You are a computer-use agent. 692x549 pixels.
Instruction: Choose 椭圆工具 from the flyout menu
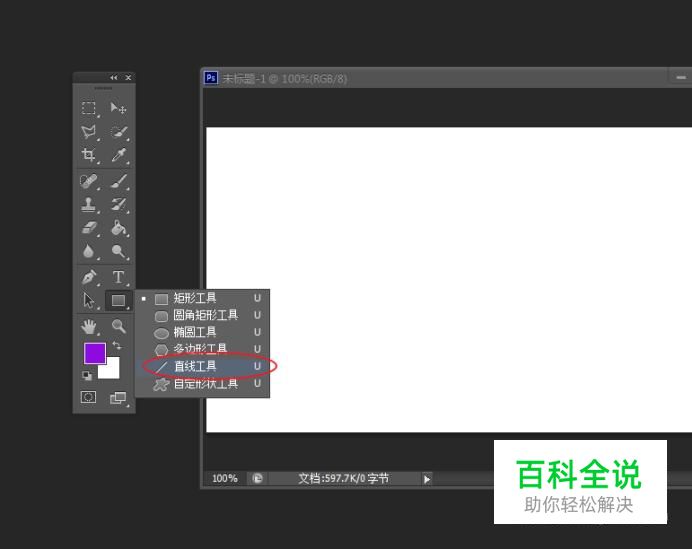point(203,332)
